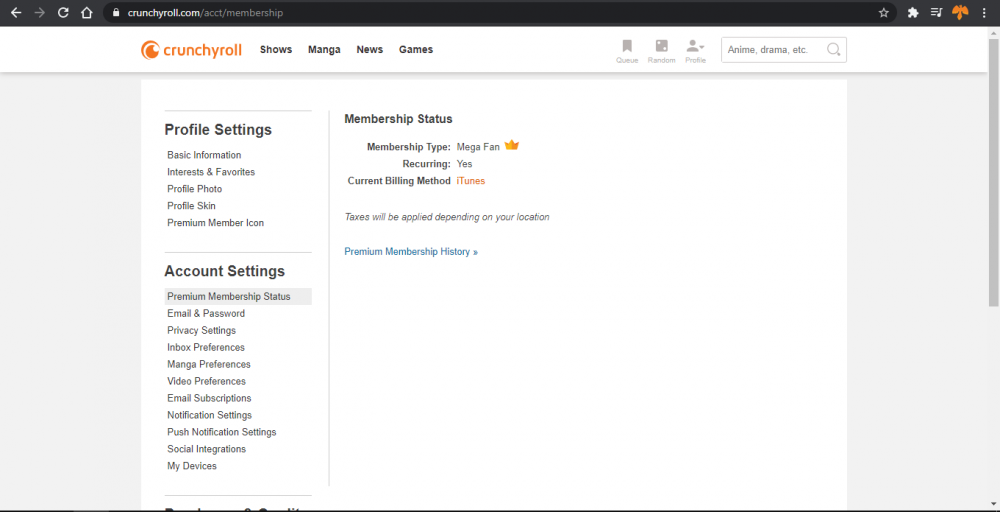Reload the page with browser refresh icon

tap(63, 13)
